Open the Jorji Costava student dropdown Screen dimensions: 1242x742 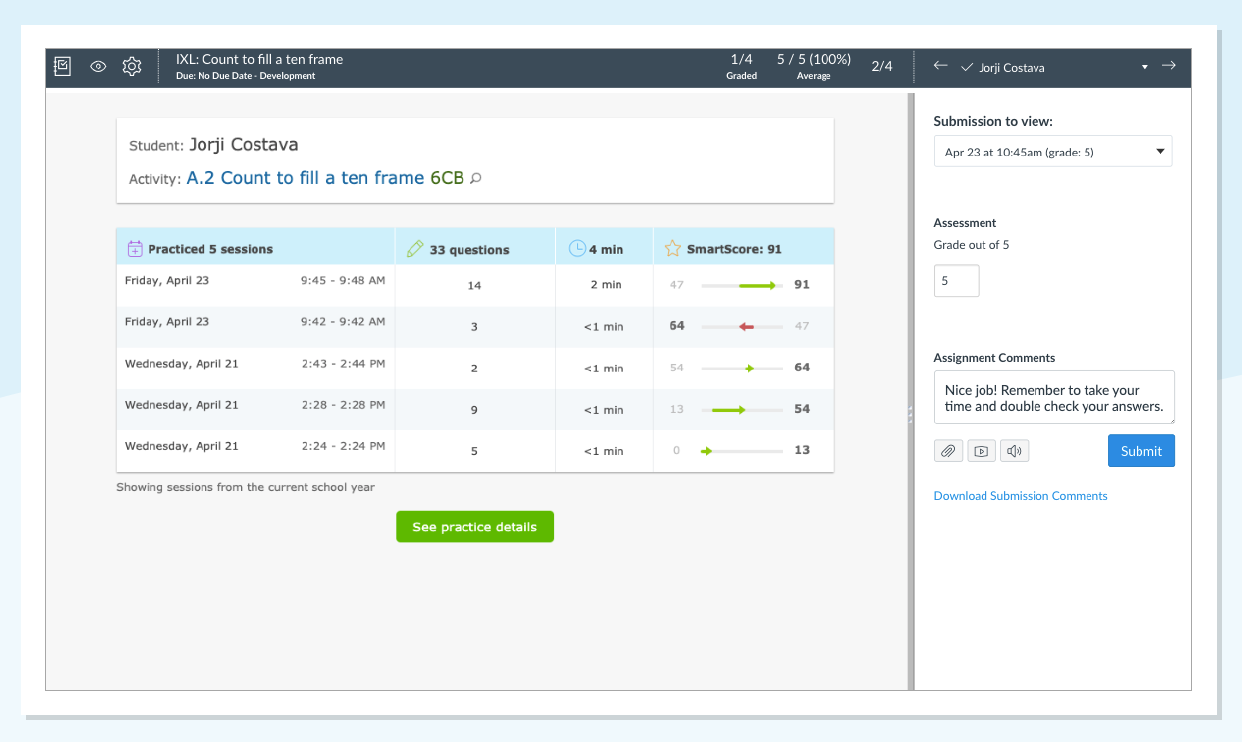[x=1054, y=68]
